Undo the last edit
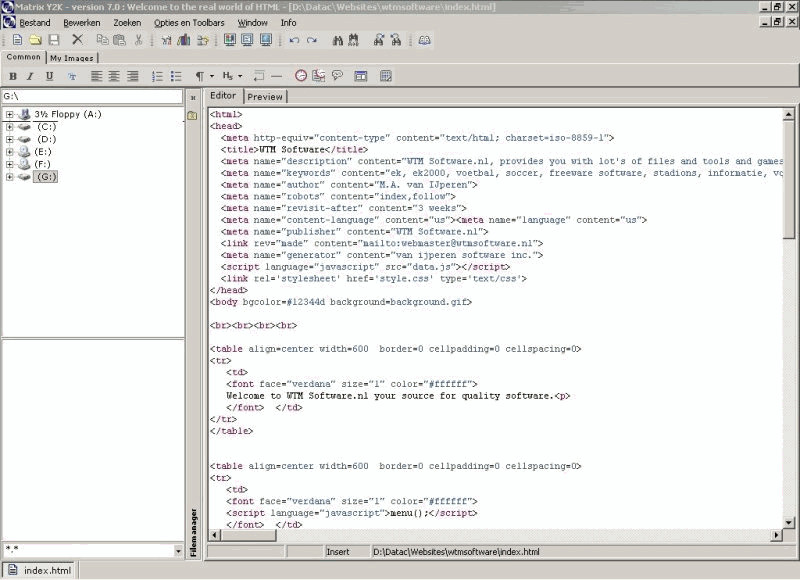Screen dimensions: 800x580 pos(294,40)
